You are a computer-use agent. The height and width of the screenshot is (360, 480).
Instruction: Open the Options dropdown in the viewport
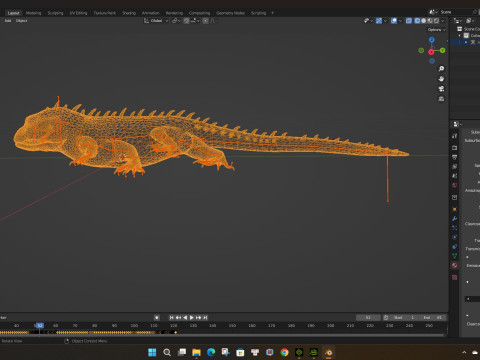[436, 30]
